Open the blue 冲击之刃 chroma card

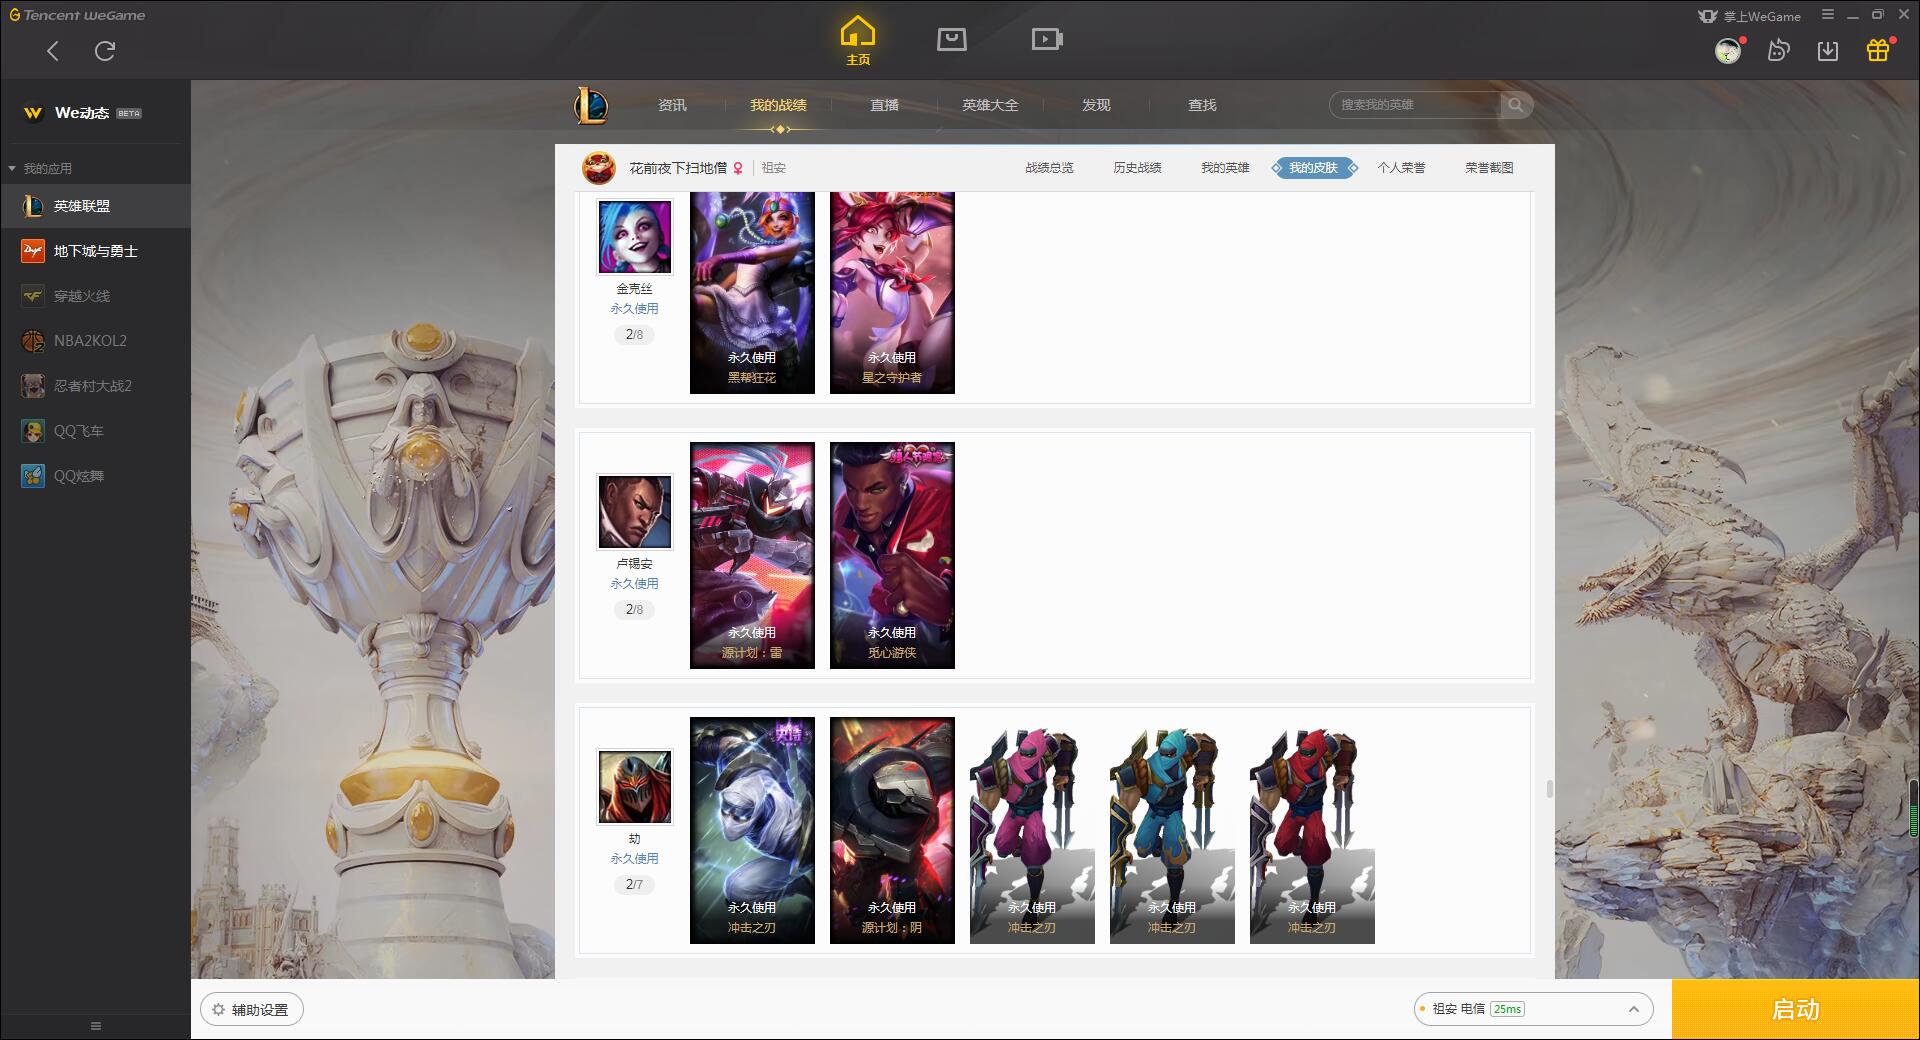1172,830
